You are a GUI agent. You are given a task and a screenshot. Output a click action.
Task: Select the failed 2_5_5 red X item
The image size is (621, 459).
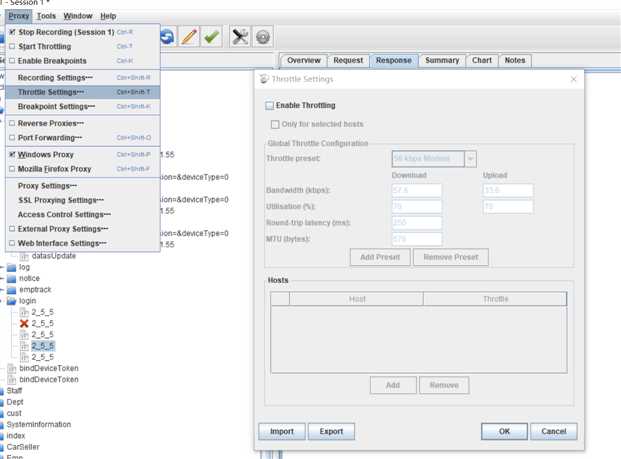click(24, 323)
